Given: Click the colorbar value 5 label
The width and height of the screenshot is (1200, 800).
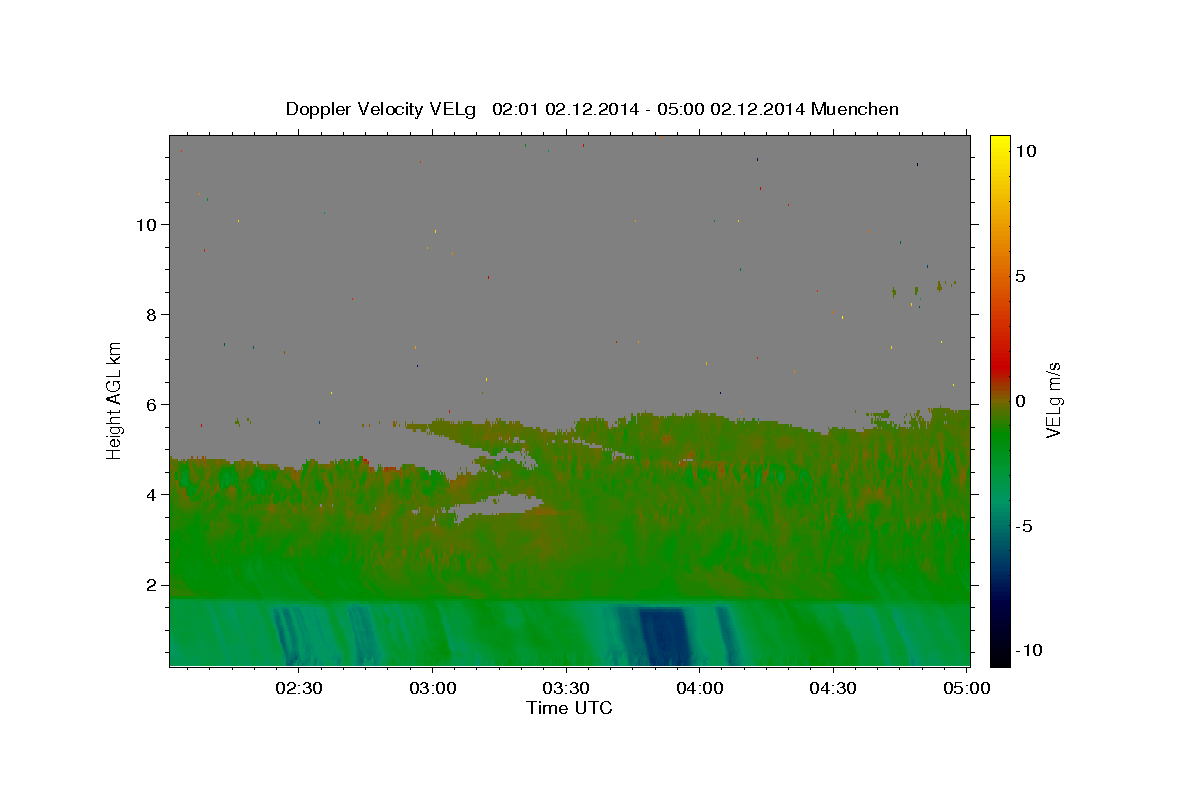Looking at the screenshot, I should 1021,276.
